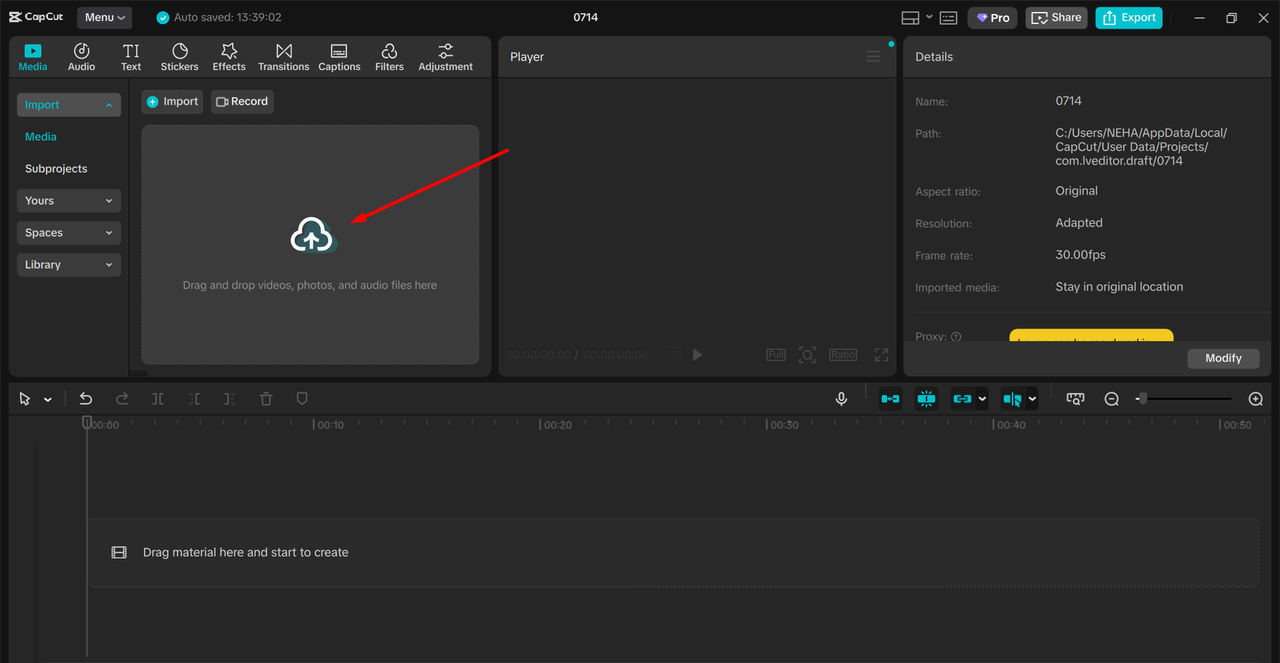The width and height of the screenshot is (1280, 663).
Task: Click the Player zoom-to-fit focus icon
Action: 808,355
